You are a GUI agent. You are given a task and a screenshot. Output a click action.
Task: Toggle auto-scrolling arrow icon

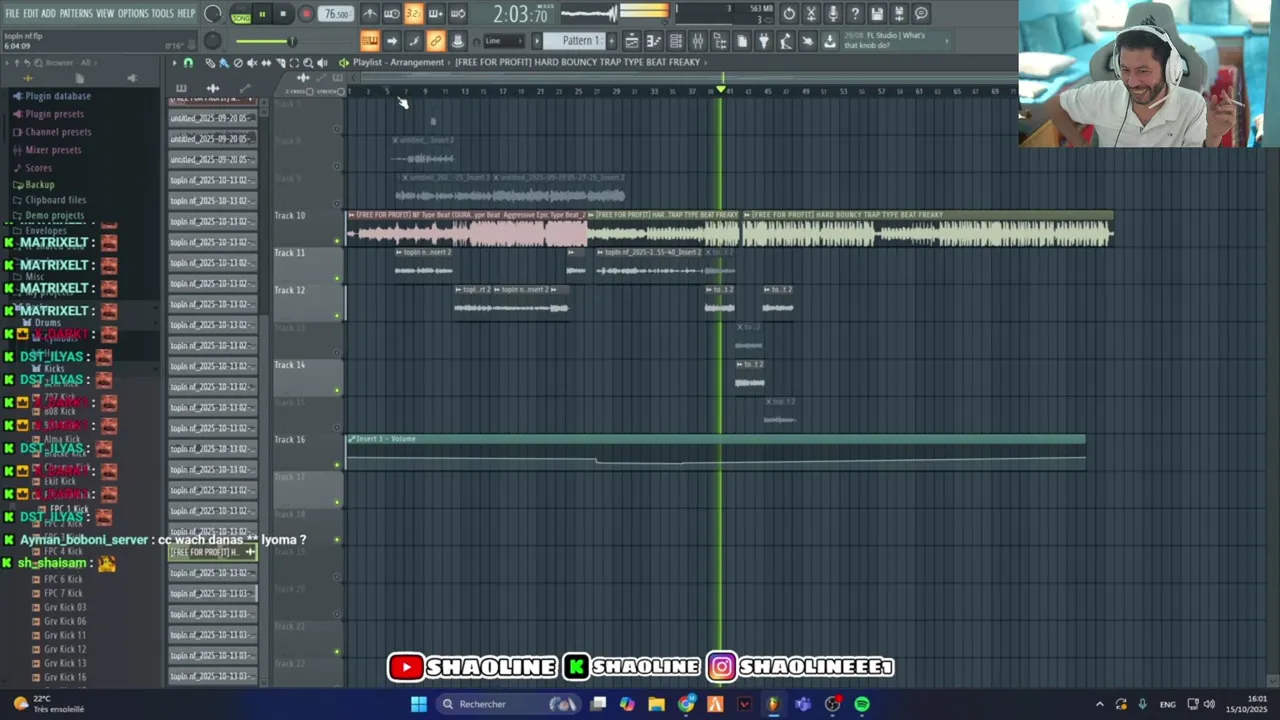pyautogui.click(x=392, y=41)
